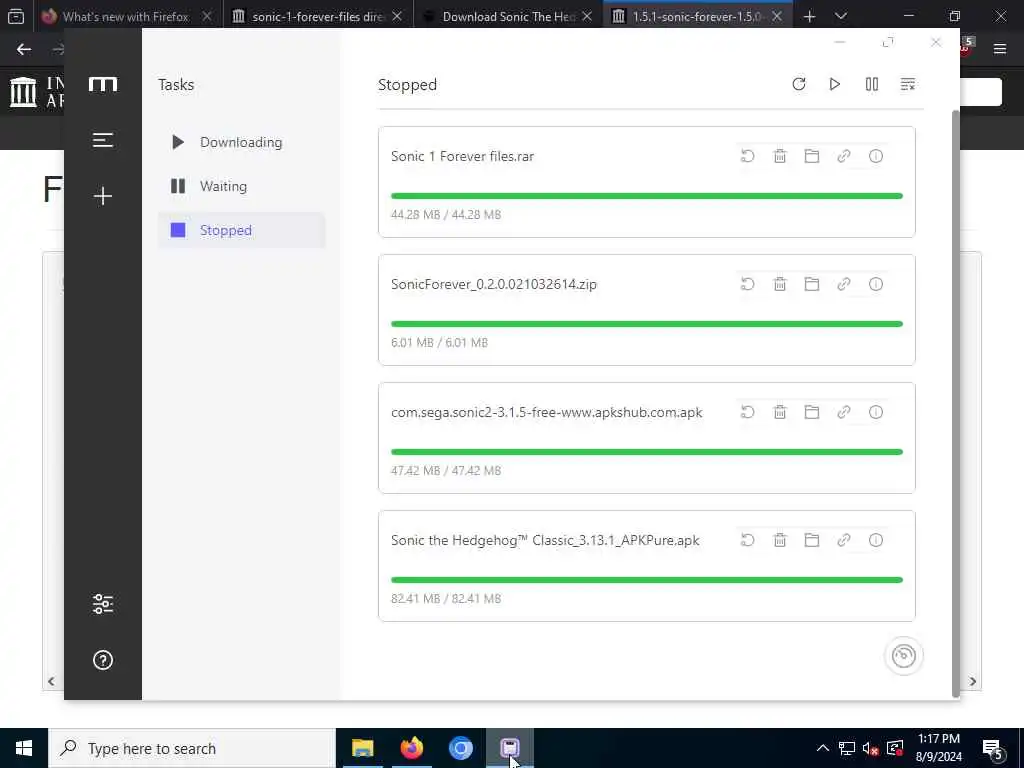Click the Motrix task list vertical scrollbar
The height and width of the screenshot is (768, 1024).
[955, 403]
